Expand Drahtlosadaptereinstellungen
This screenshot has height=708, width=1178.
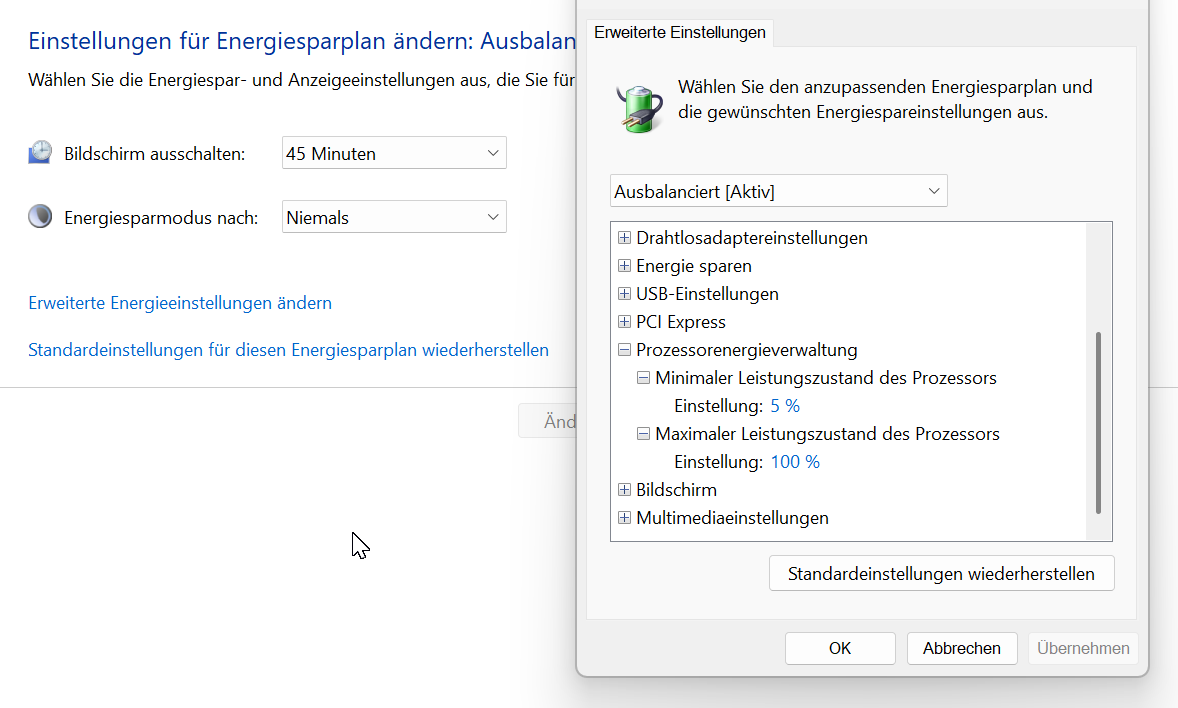[x=624, y=238]
